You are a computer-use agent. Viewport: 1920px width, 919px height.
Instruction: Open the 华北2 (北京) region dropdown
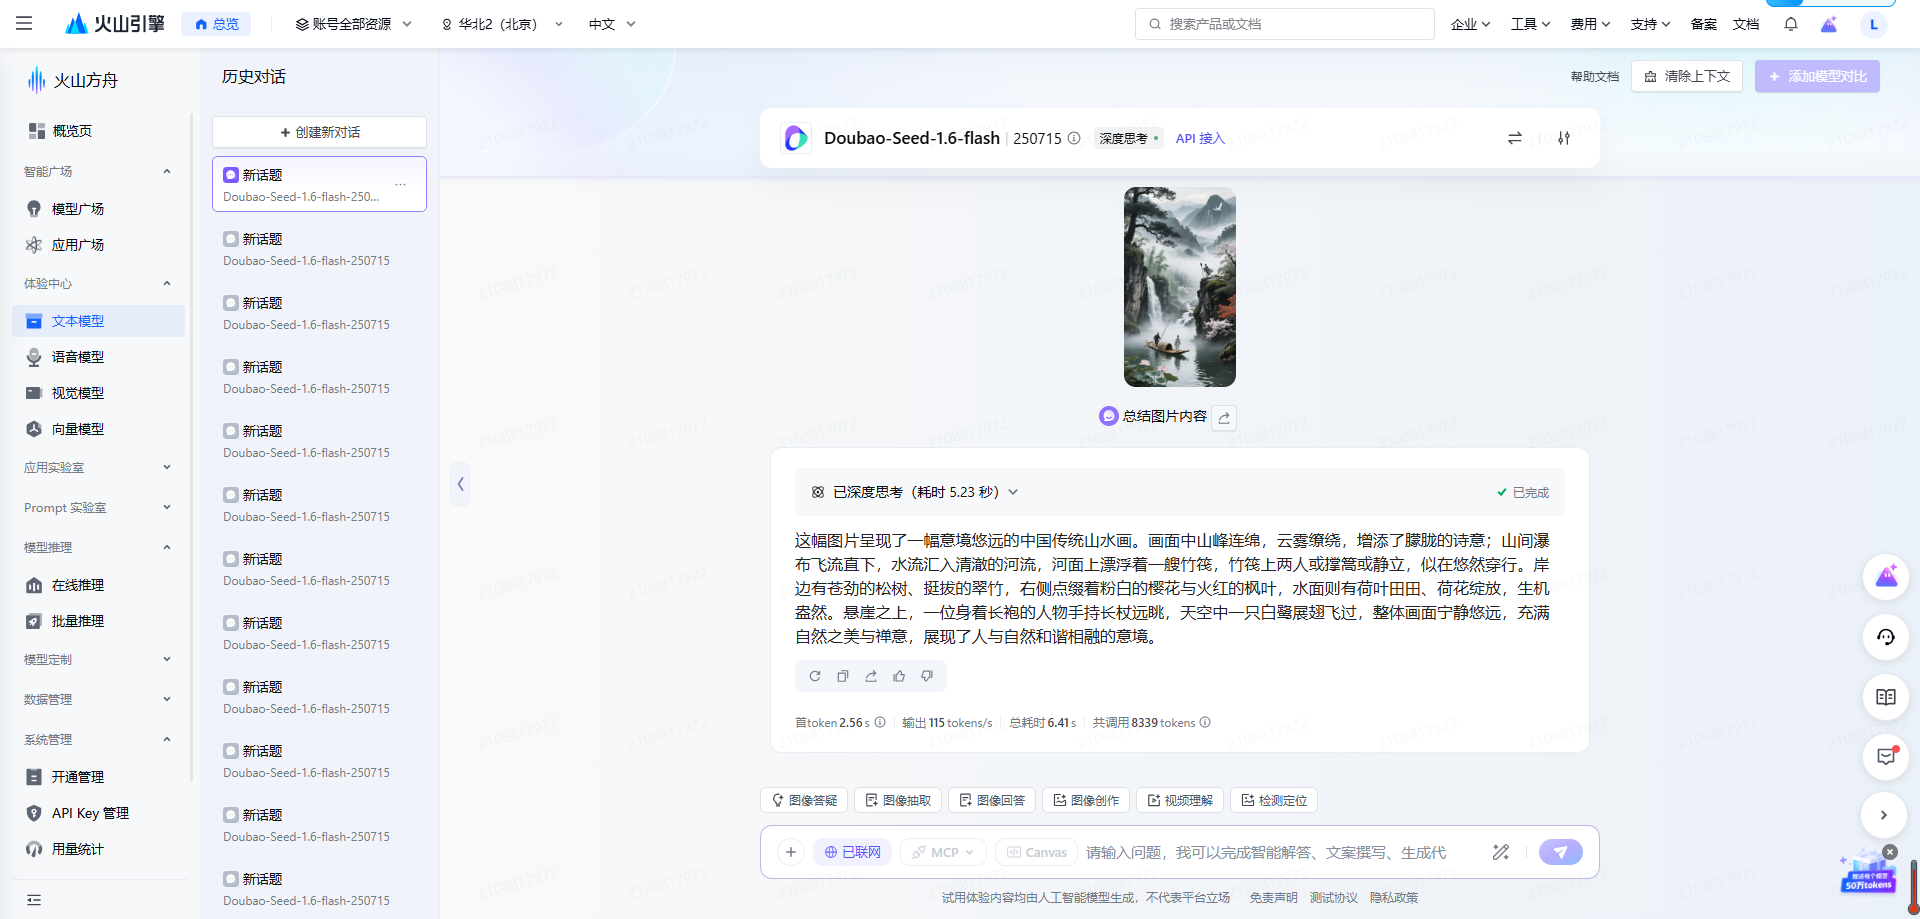coord(502,24)
